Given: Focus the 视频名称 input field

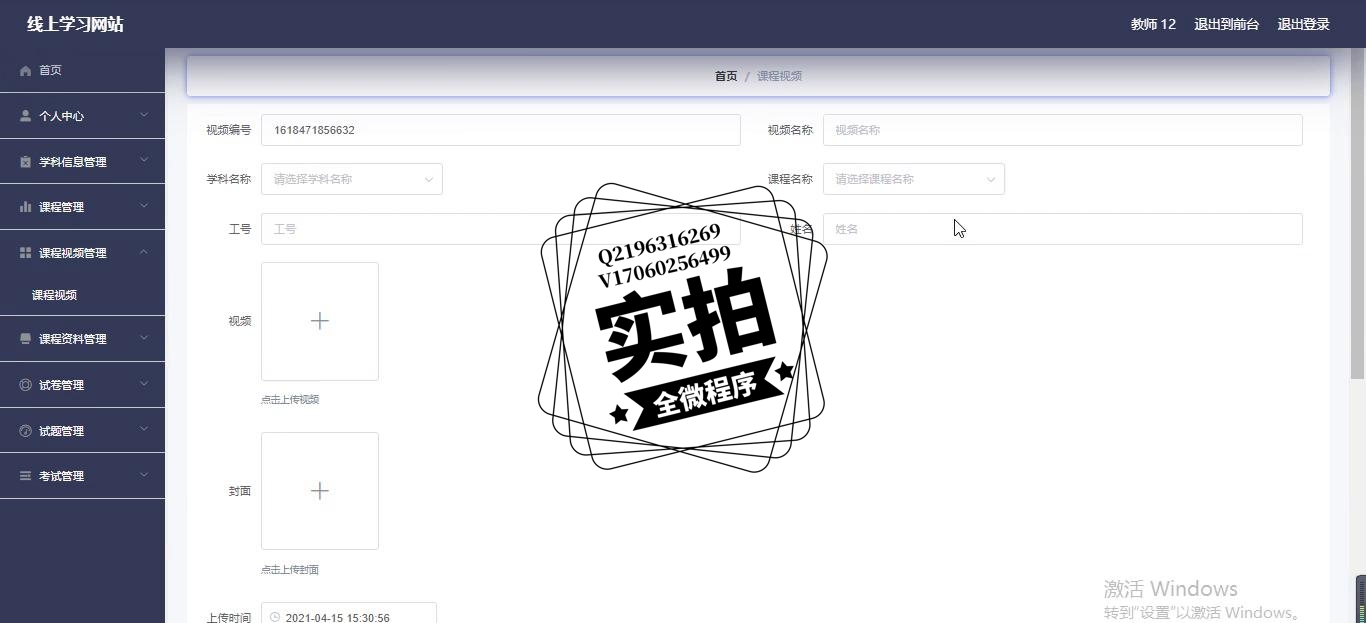Looking at the screenshot, I should (1063, 130).
